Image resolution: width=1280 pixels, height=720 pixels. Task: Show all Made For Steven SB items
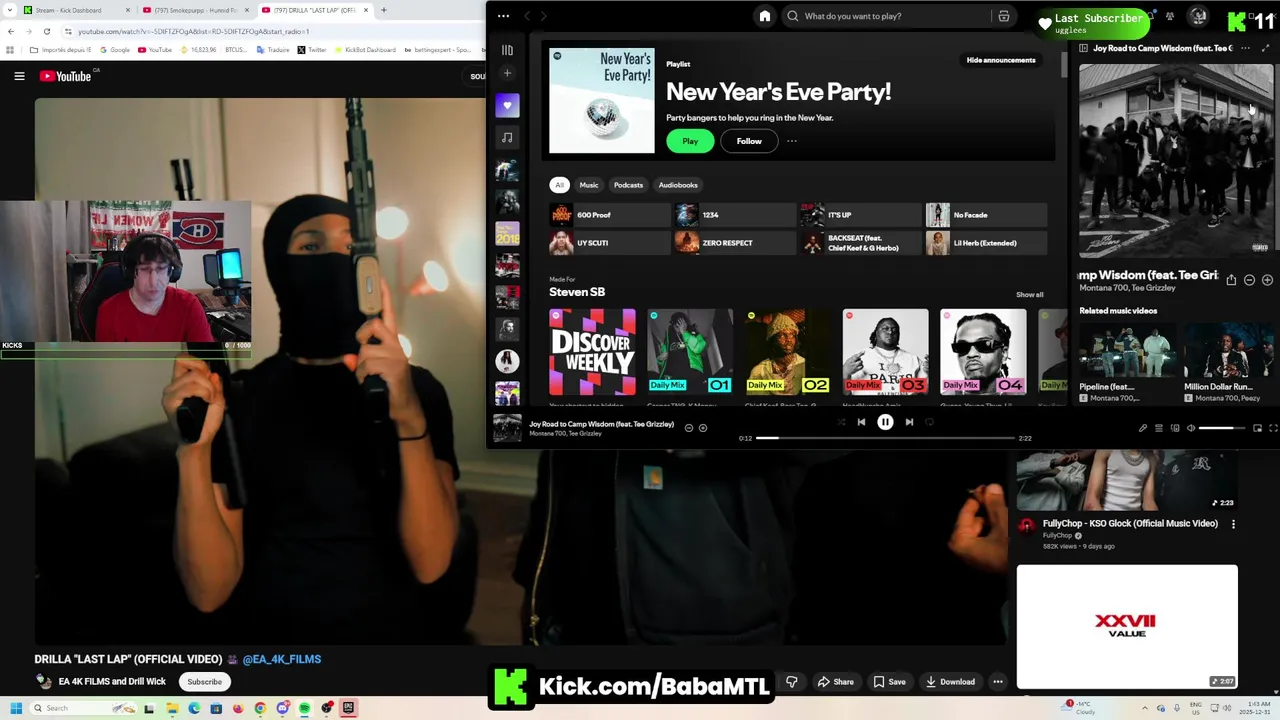pos(1029,295)
